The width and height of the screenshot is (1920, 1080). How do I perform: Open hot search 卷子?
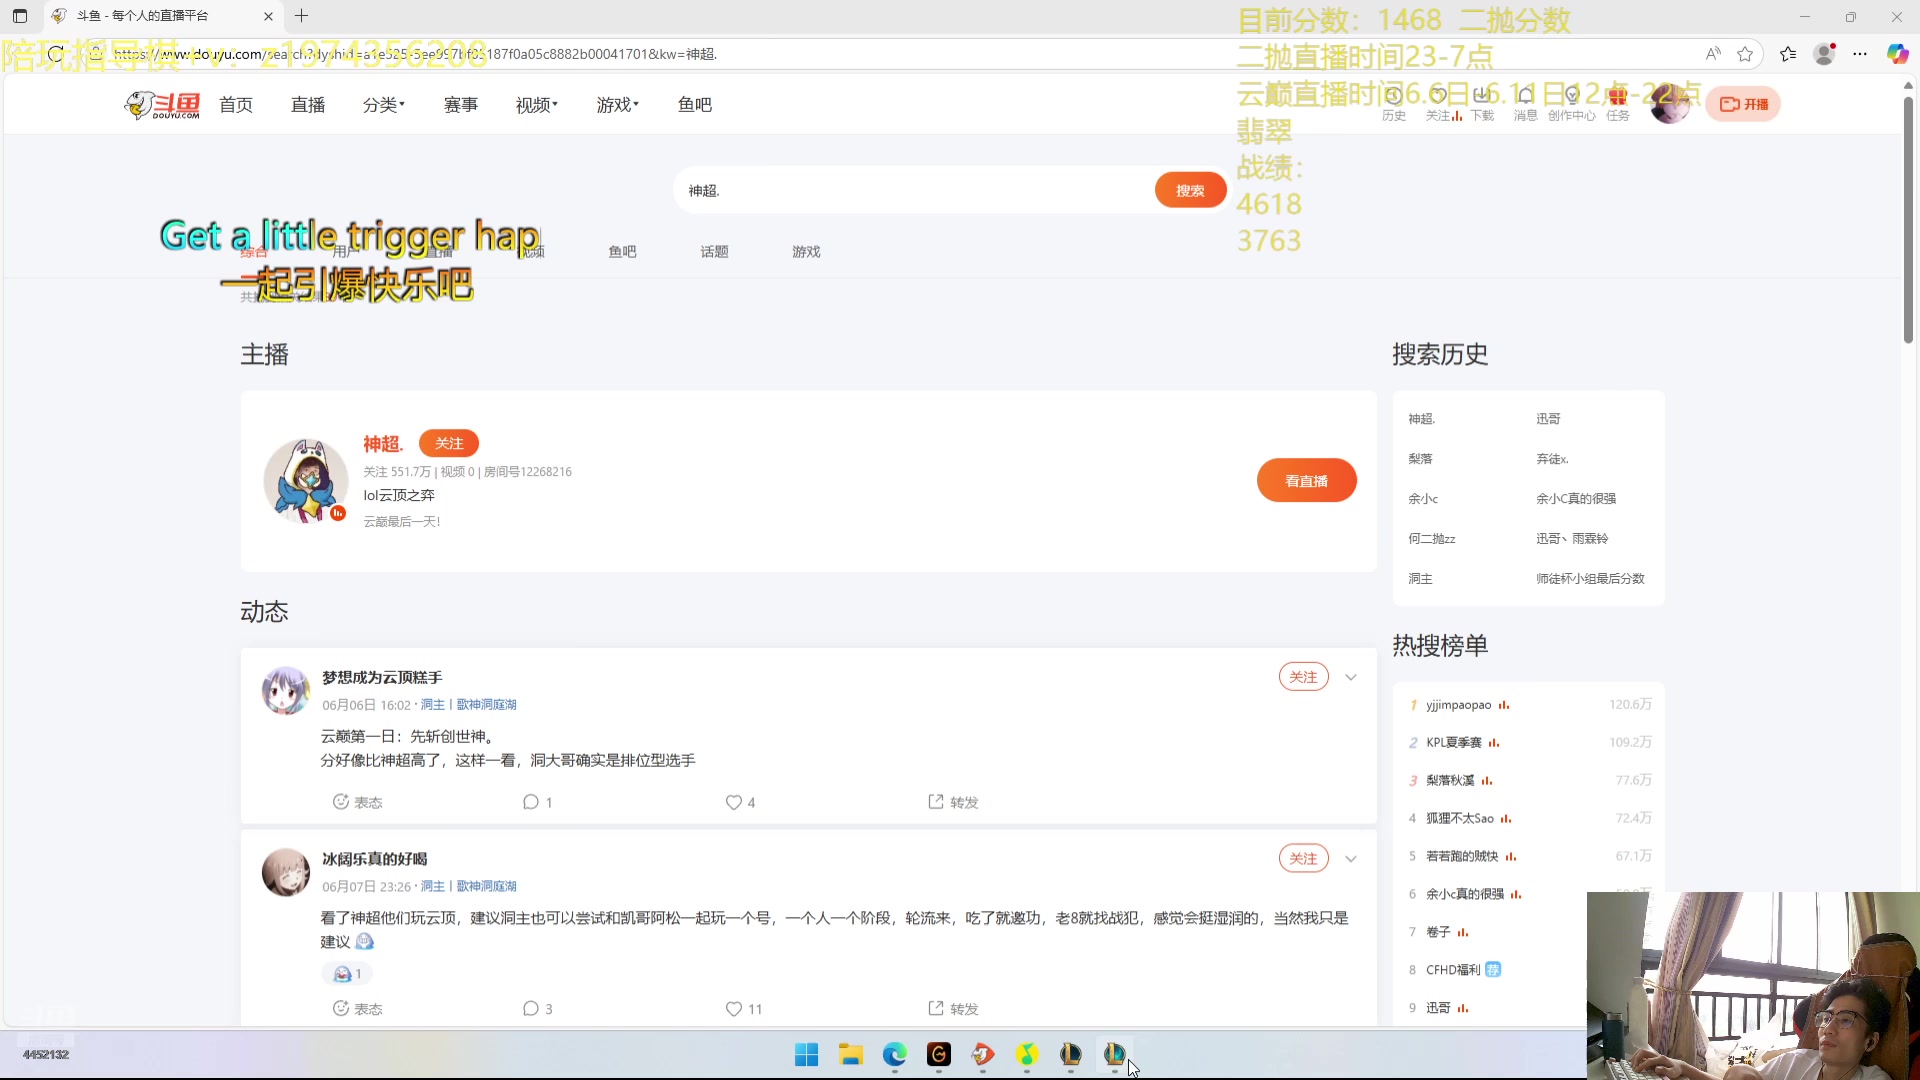1438,932
